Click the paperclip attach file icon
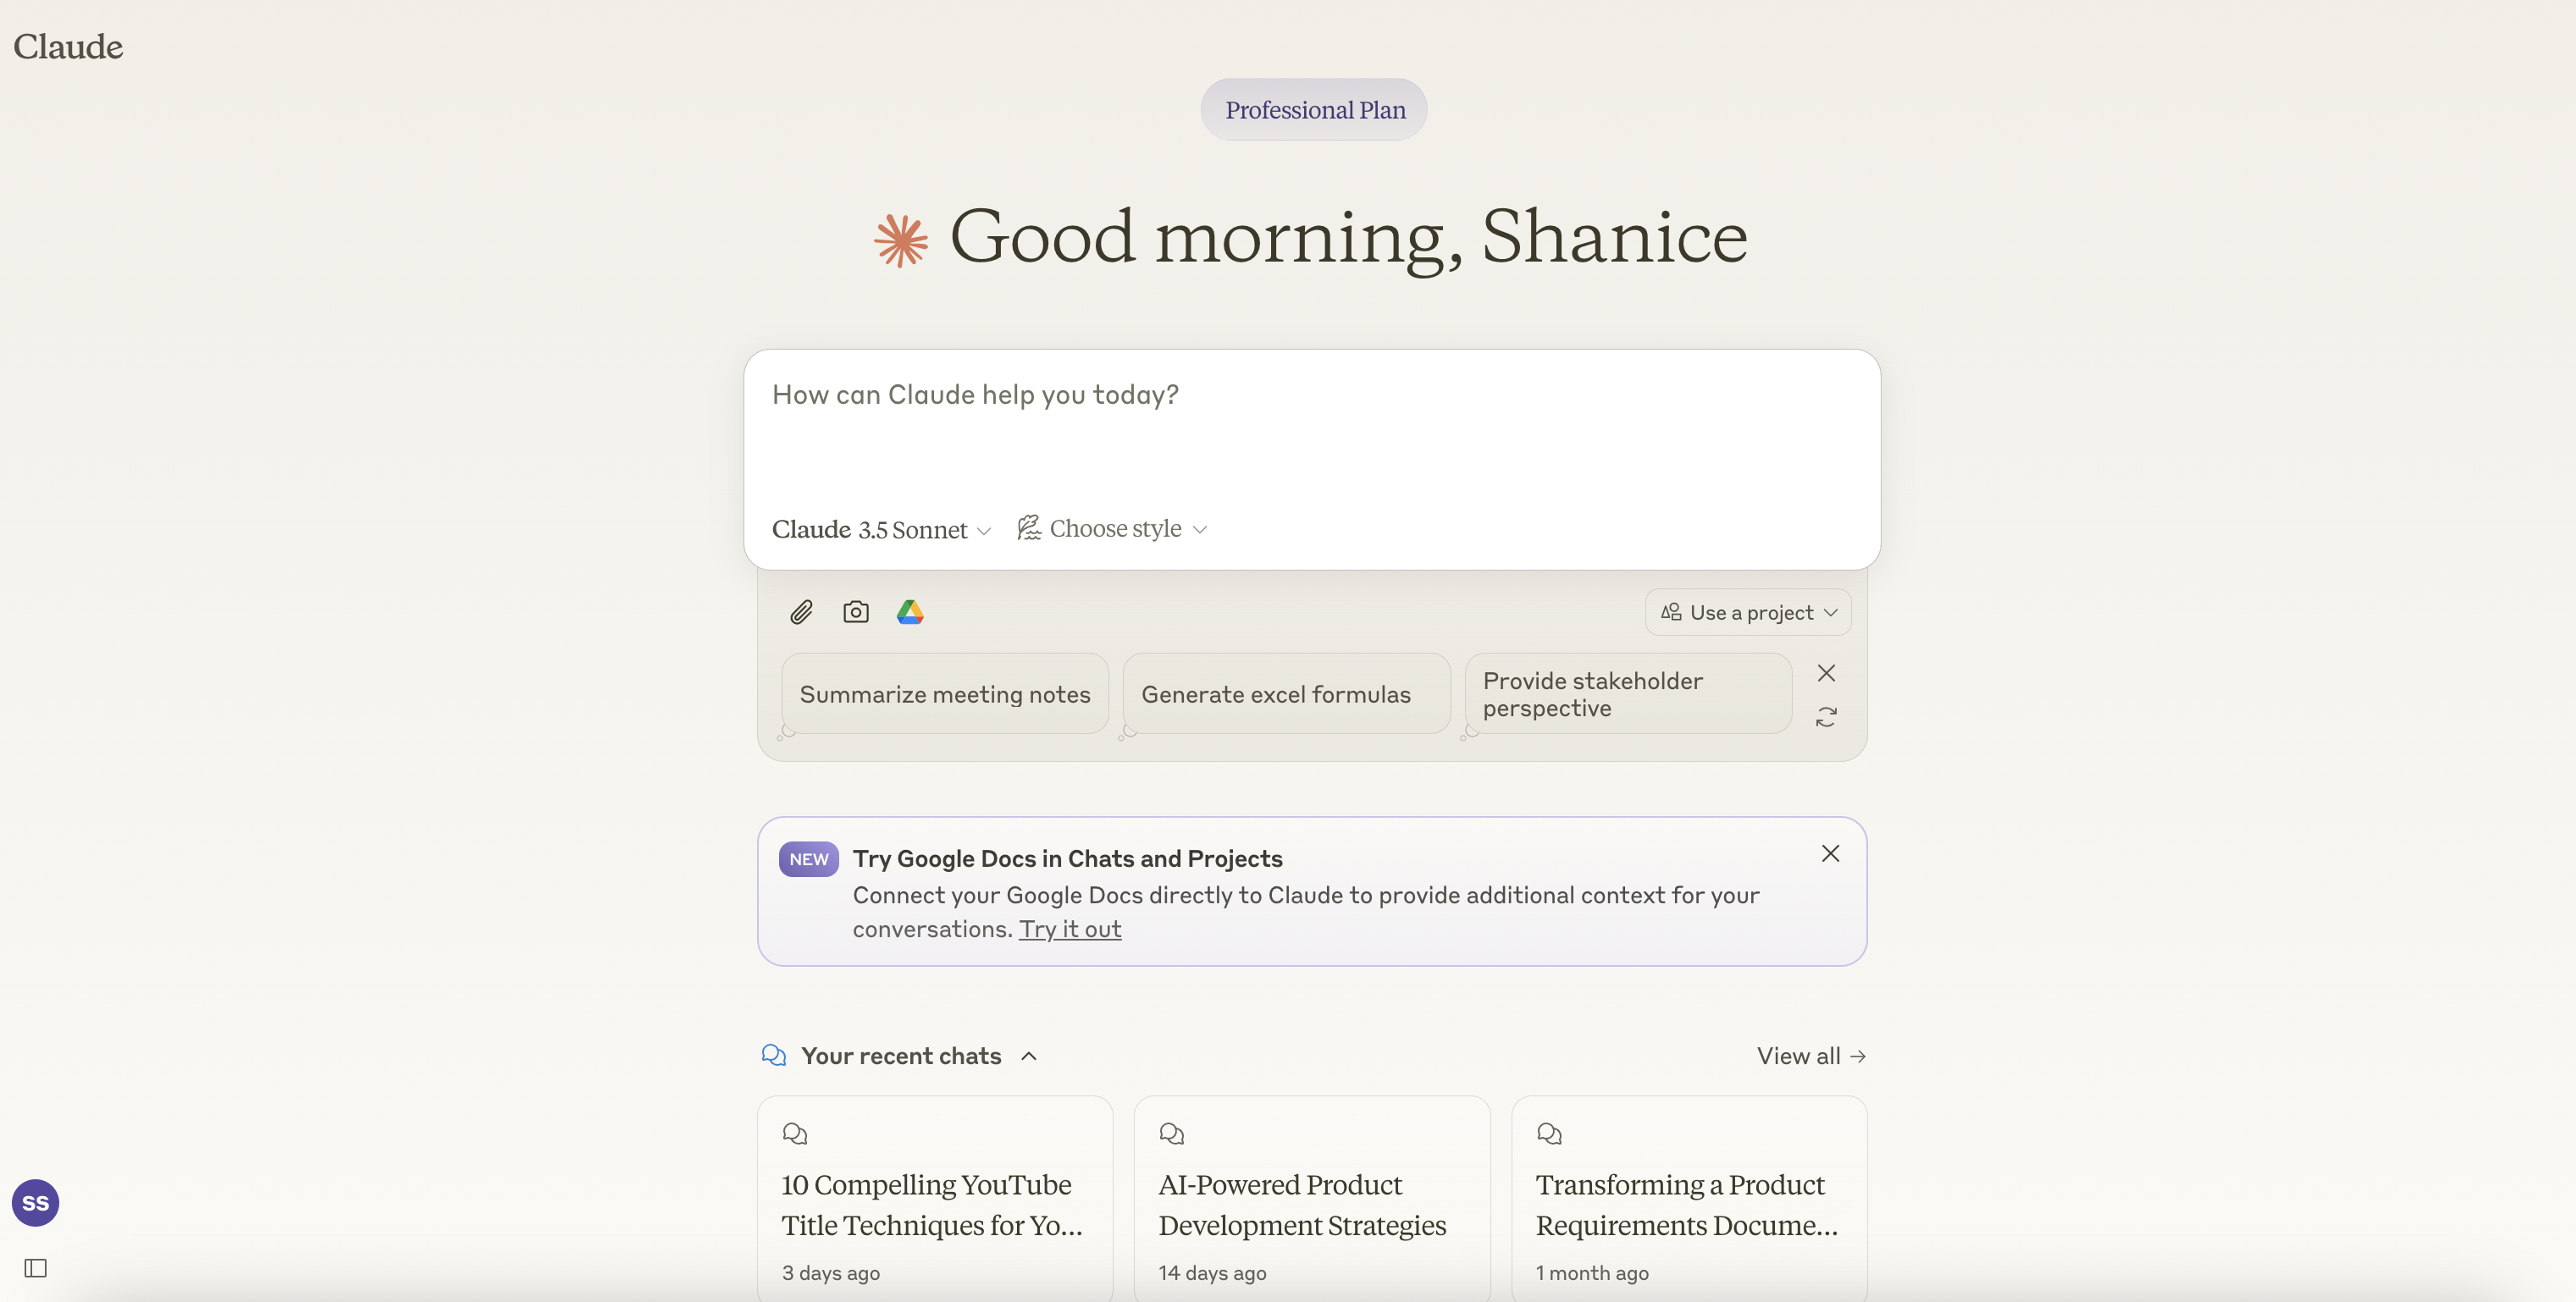The height and width of the screenshot is (1302, 2576). 801,612
